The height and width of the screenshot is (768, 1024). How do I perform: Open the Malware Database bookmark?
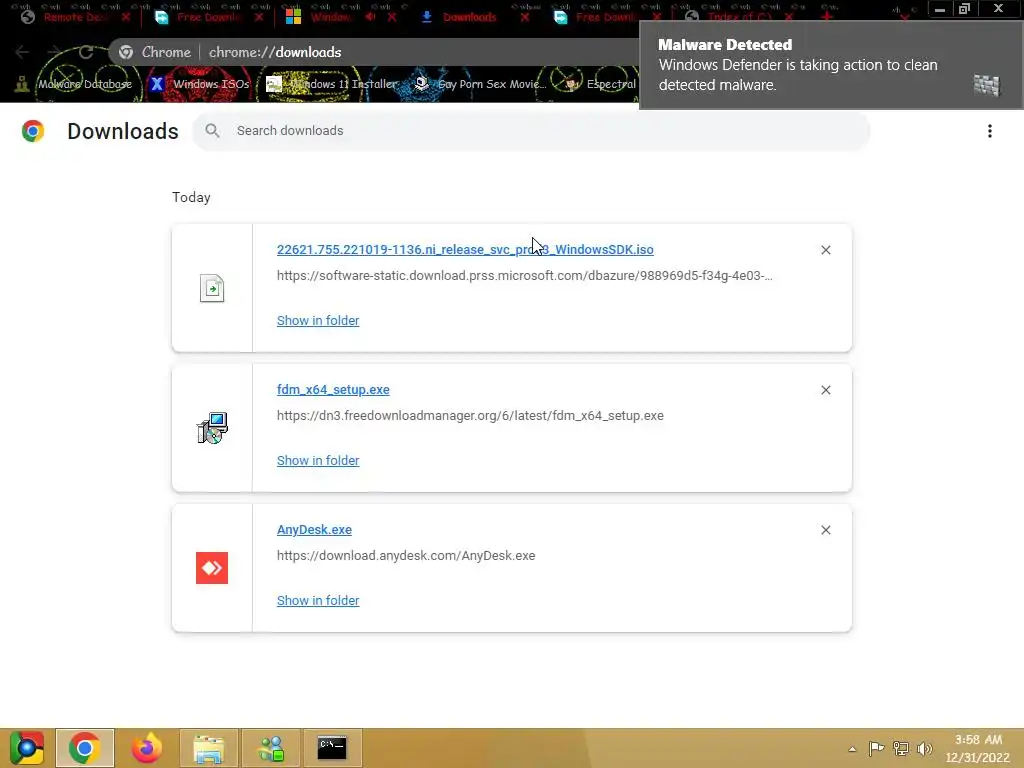[73, 84]
